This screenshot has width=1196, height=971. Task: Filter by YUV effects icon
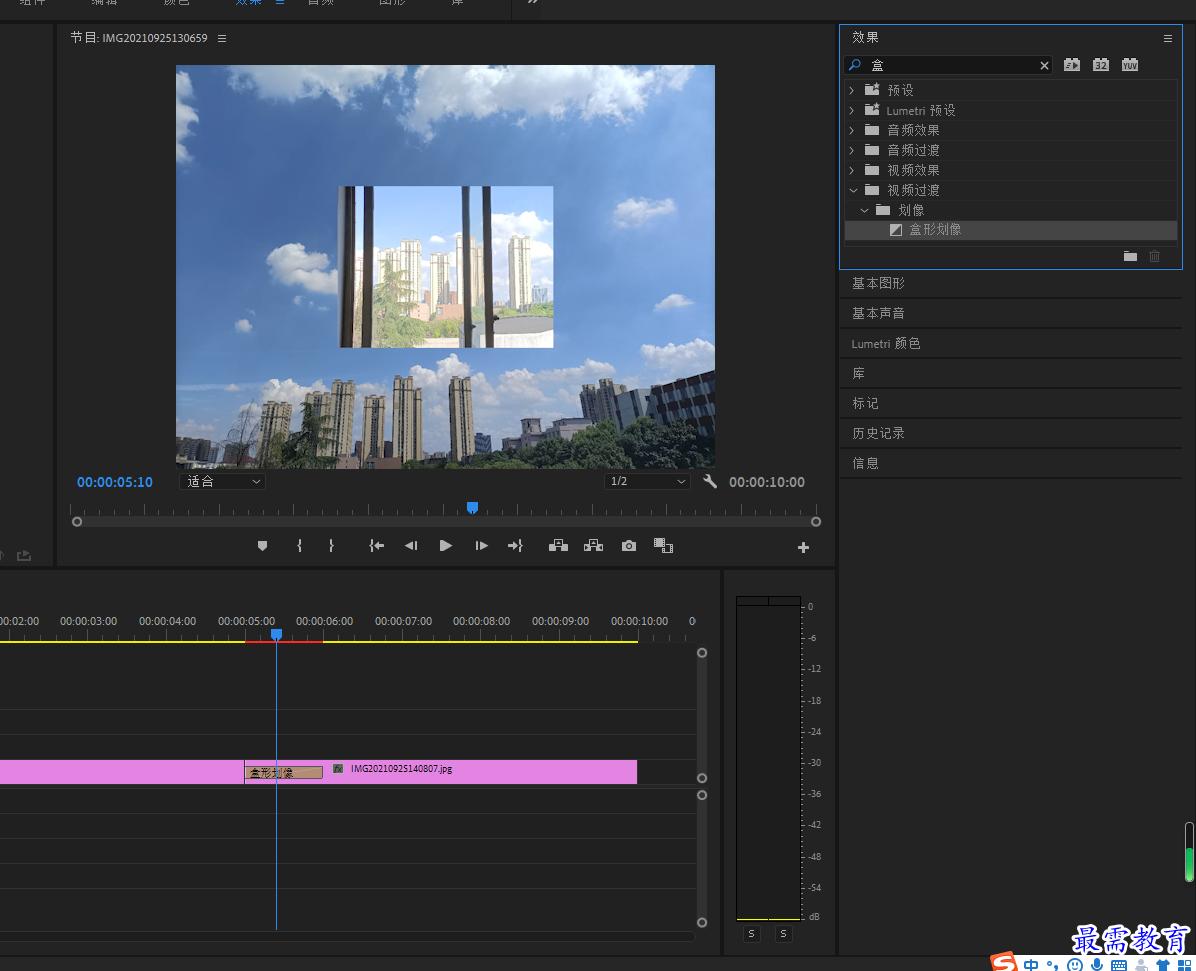point(1130,65)
